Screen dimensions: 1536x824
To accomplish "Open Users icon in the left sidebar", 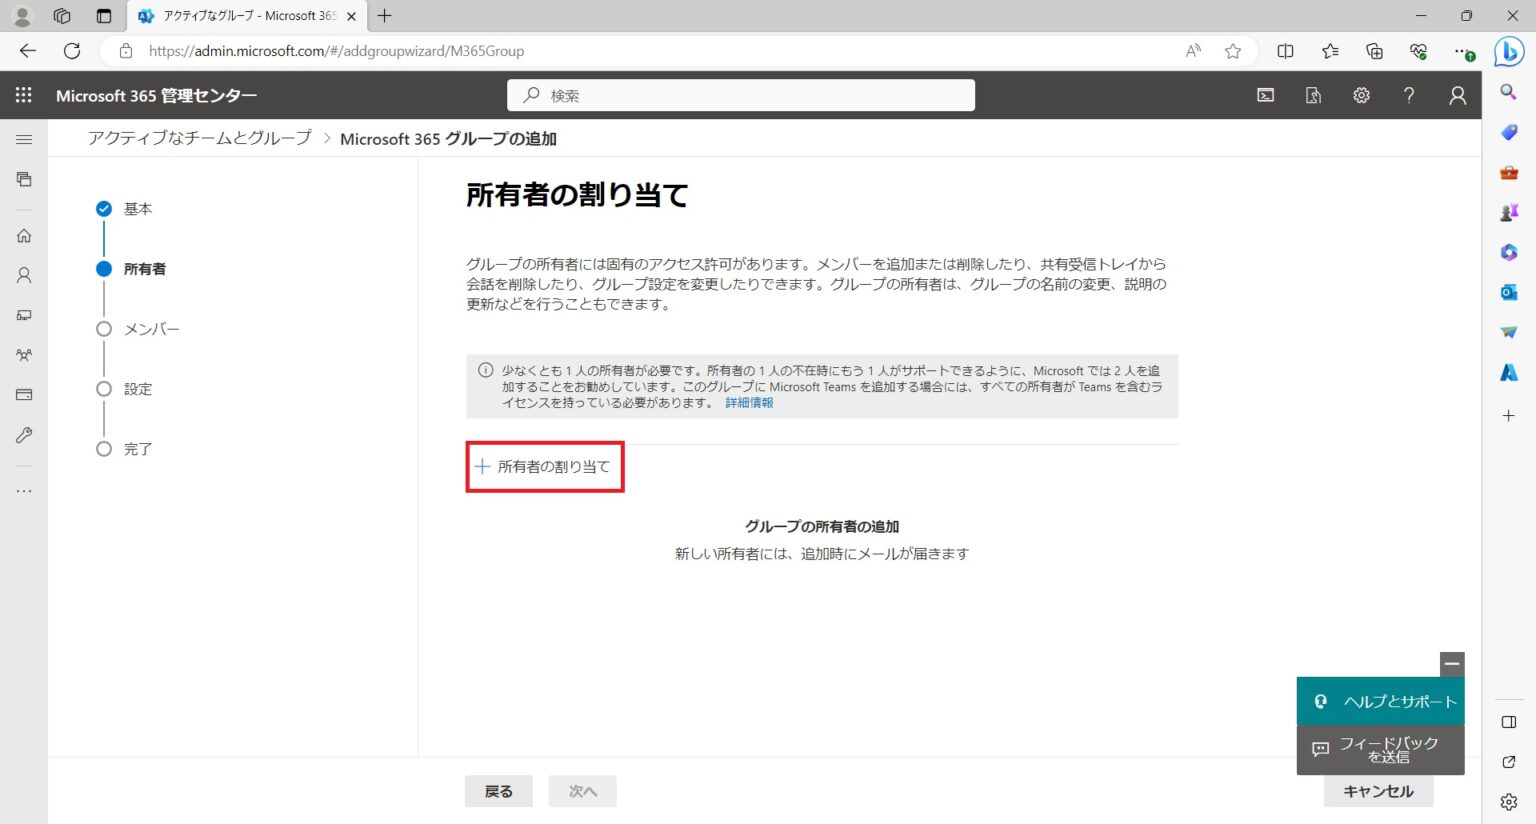I will click(24, 275).
